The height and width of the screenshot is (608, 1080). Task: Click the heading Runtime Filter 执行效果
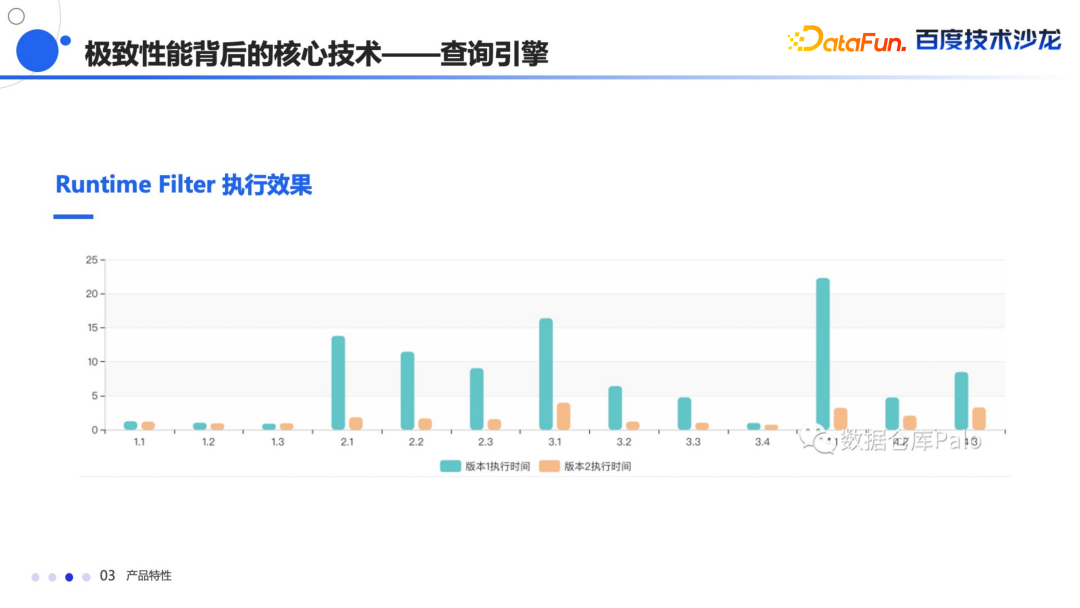(x=183, y=185)
